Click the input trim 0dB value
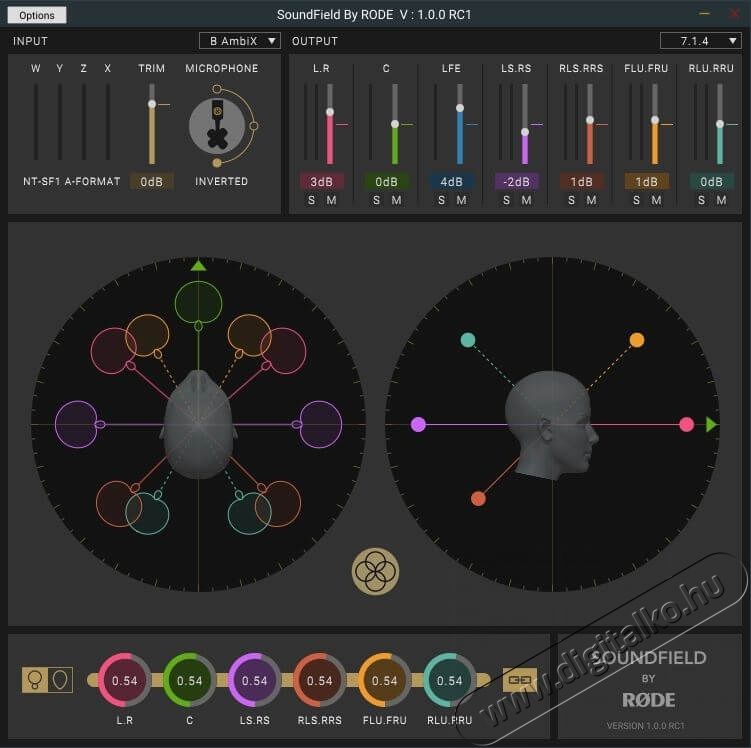The image size is (751, 748). (x=152, y=181)
